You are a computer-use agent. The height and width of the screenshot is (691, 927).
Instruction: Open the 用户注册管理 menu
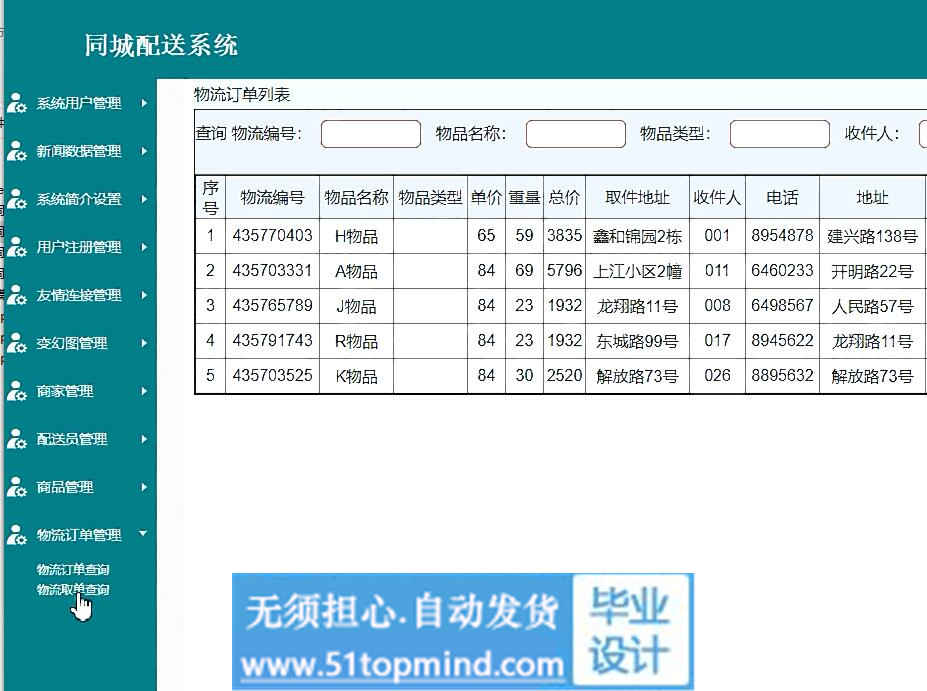[x=79, y=247]
